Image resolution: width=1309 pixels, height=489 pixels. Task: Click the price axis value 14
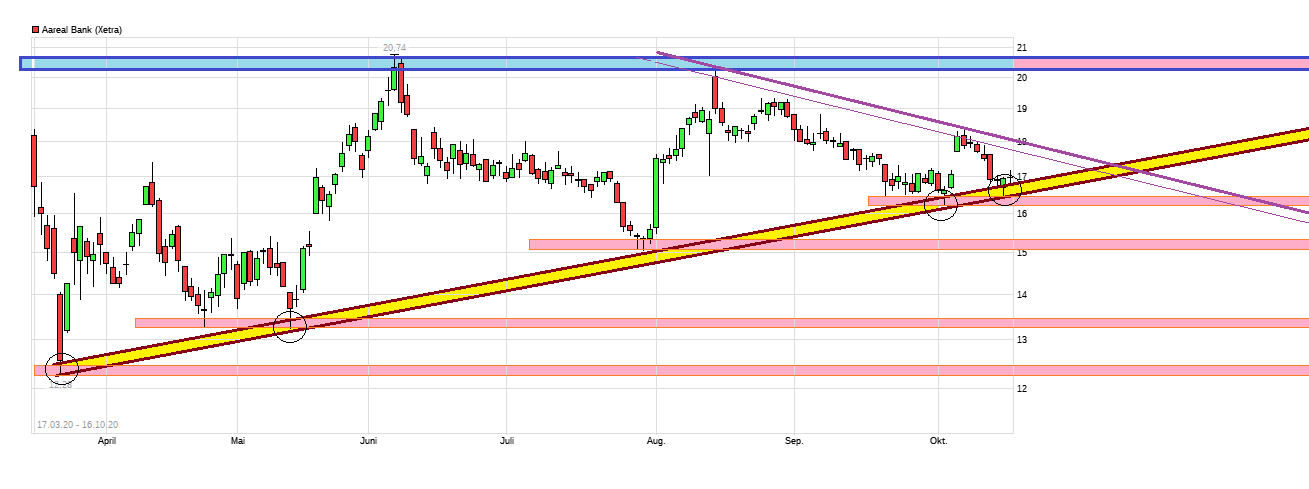[x=1022, y=294]
